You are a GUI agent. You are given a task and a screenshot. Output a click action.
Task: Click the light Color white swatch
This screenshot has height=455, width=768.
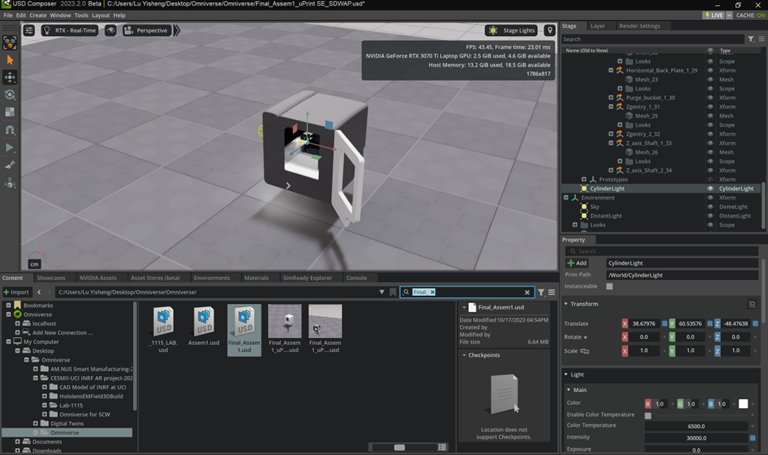pyautogui.click(x=743, y=404)
